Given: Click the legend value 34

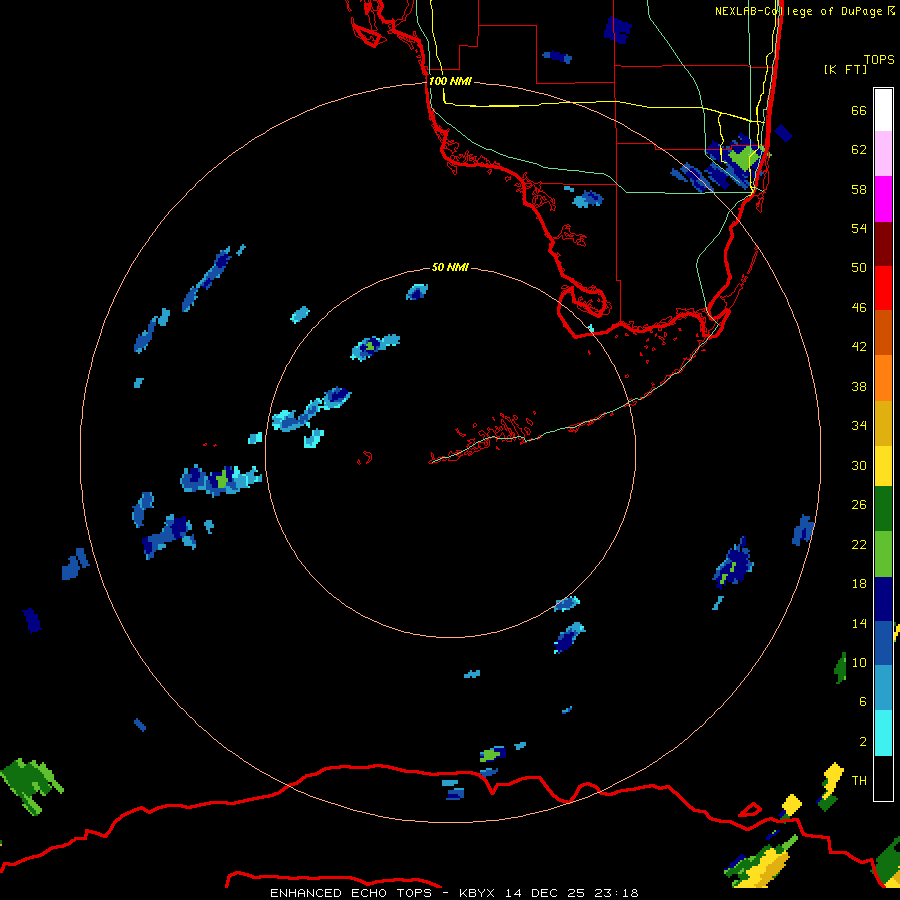Looking at the screenshot, I should coord(859,426).
